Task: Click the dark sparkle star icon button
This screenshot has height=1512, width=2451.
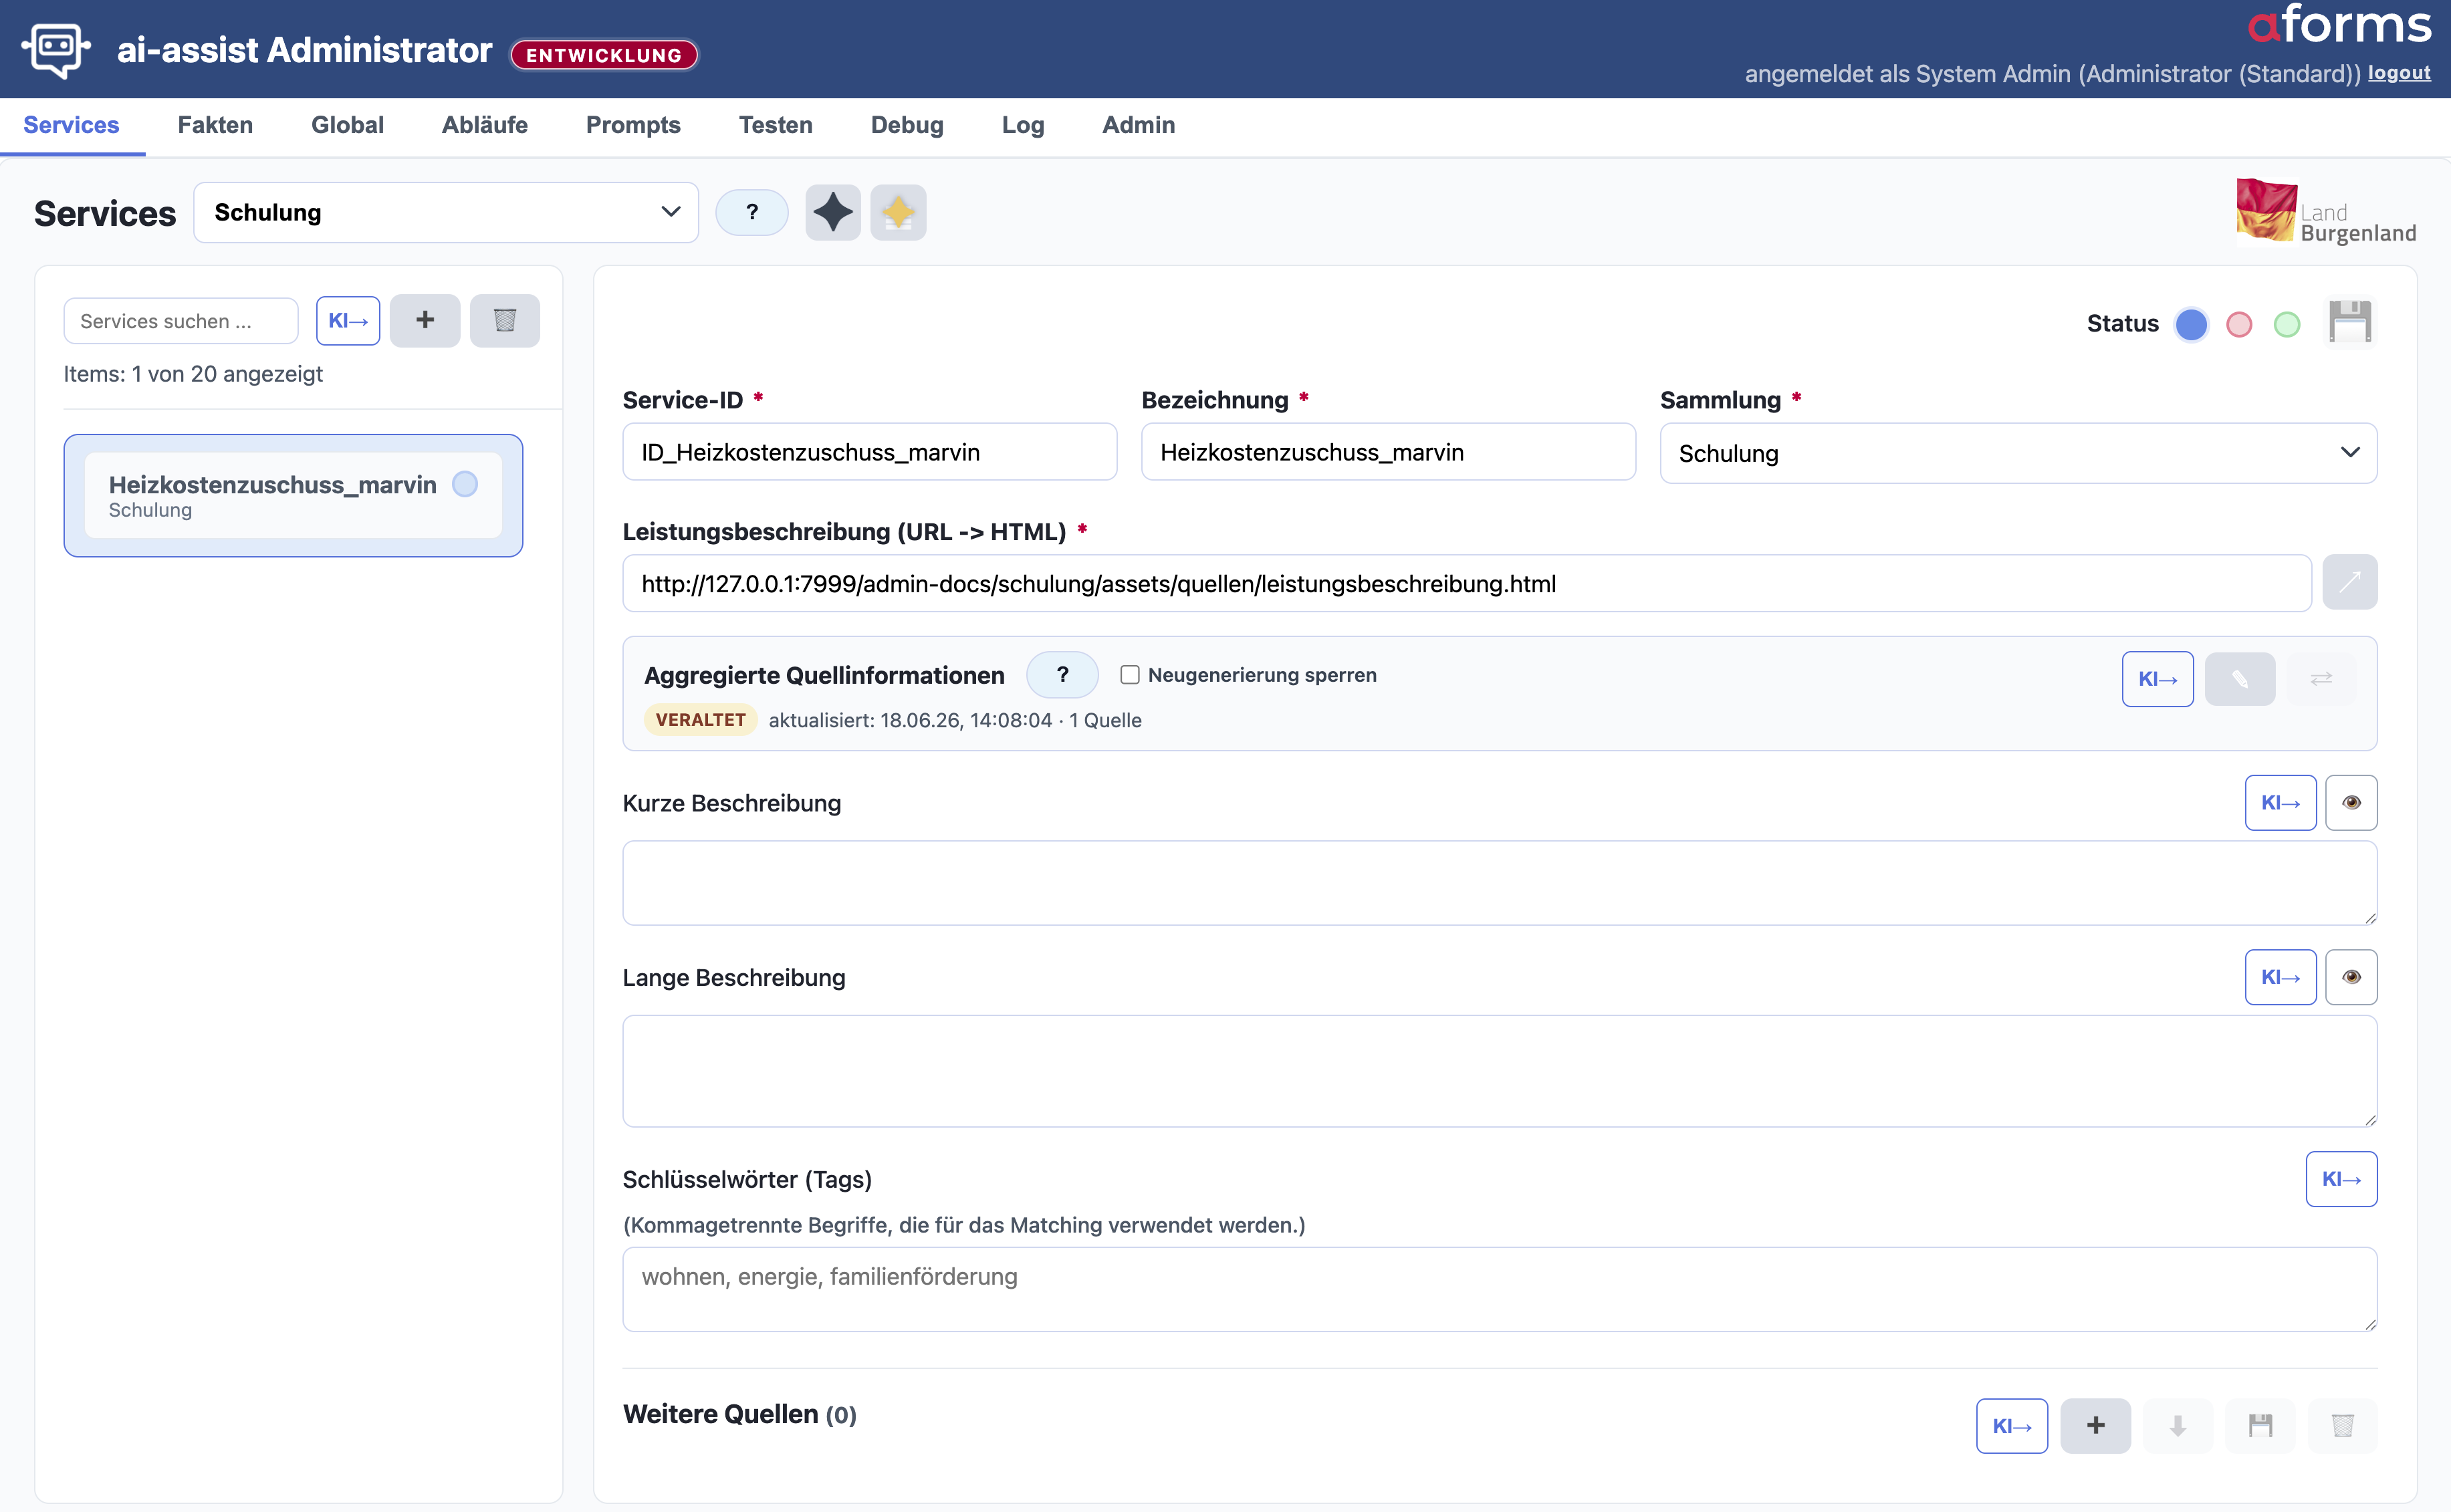Action: [833, 212]
